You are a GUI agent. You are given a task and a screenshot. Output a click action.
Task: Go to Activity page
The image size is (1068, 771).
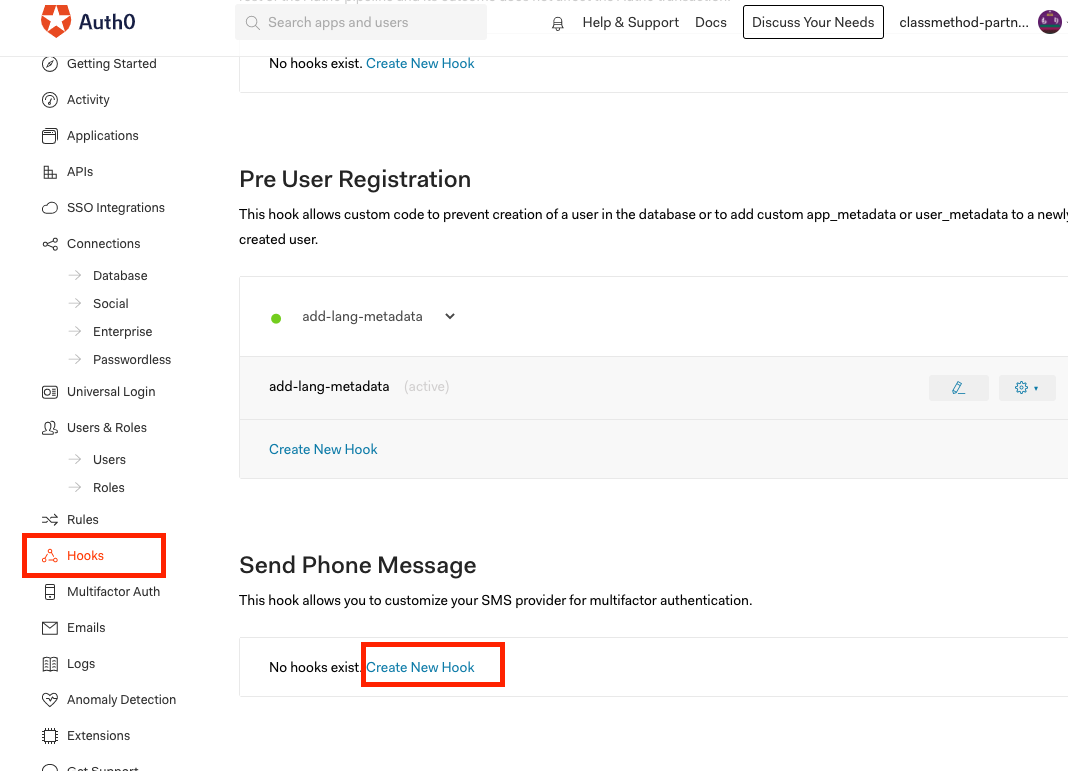88,100
